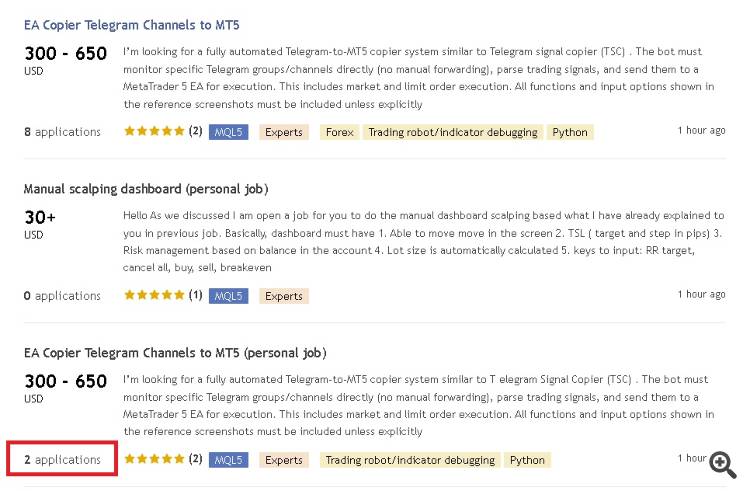This screenshot has height=491, width=750.
Task: Click the 0 applications count
Action: tap(62, 295)
